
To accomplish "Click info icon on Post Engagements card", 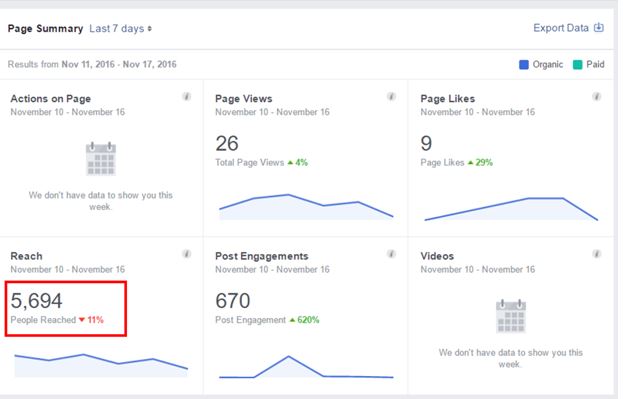I will (391, 254).
